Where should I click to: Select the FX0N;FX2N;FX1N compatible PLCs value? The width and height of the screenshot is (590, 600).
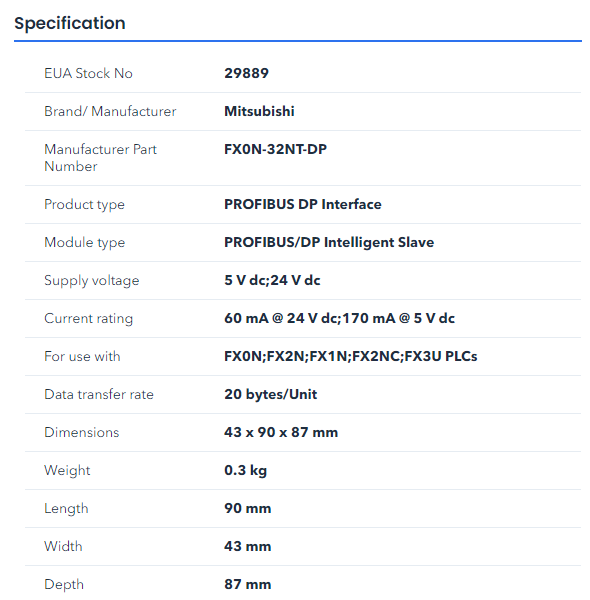click(x=350, y=356)
